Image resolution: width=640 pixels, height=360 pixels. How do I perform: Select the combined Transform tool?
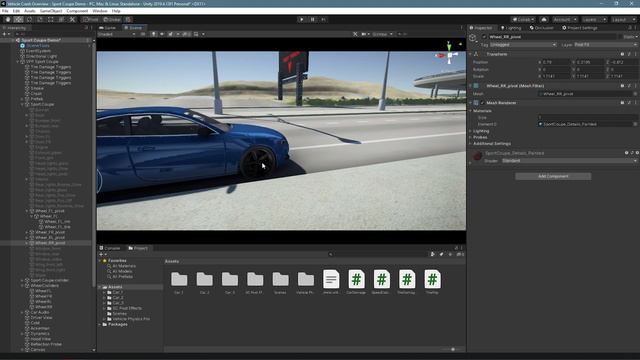click(61, 19)
